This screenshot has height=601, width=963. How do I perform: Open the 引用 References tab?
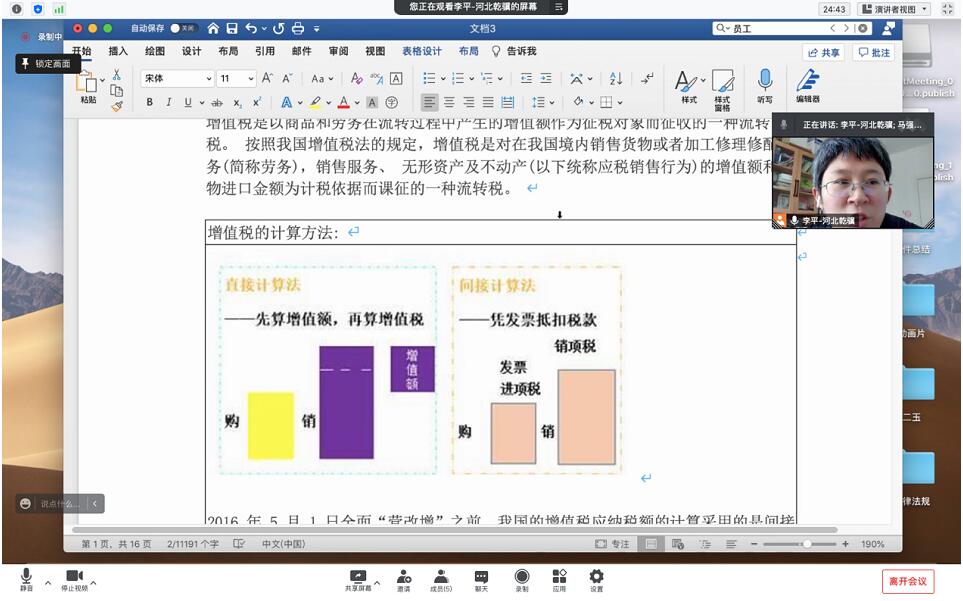pyautogui.click(x=265, y=51)
